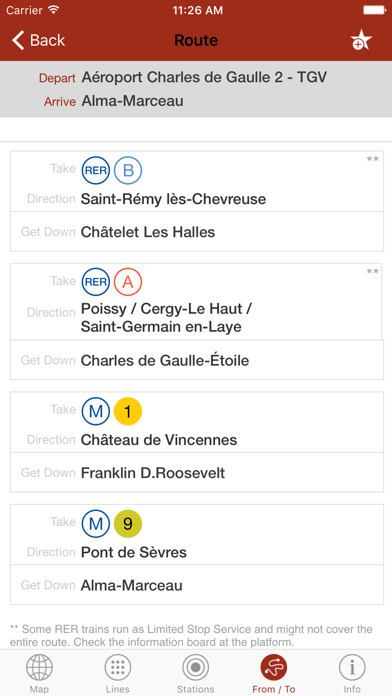Select departure Aéroport Charles de Gaulle 2 - TGV
392x696 pixels.
pyautogui.click(x=204, y=78)
